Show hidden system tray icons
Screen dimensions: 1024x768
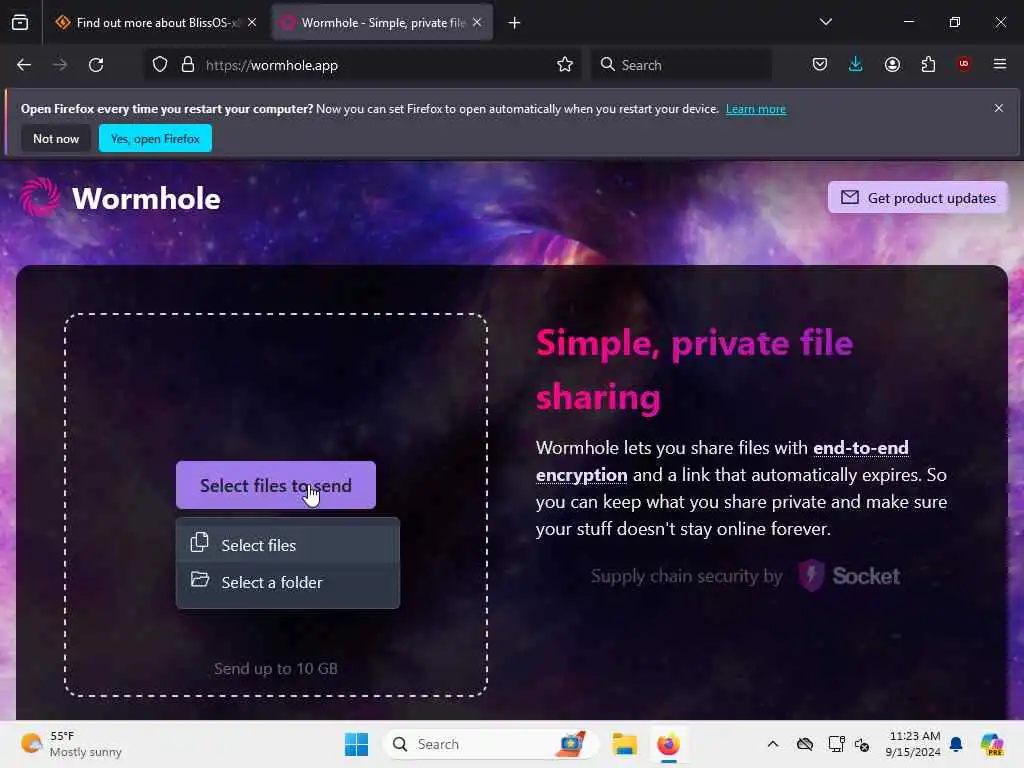click(773, 744)
